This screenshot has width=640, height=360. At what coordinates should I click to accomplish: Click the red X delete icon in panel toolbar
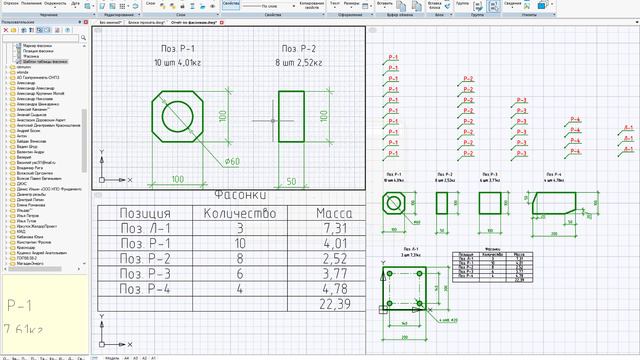click(x=6, y=30)
